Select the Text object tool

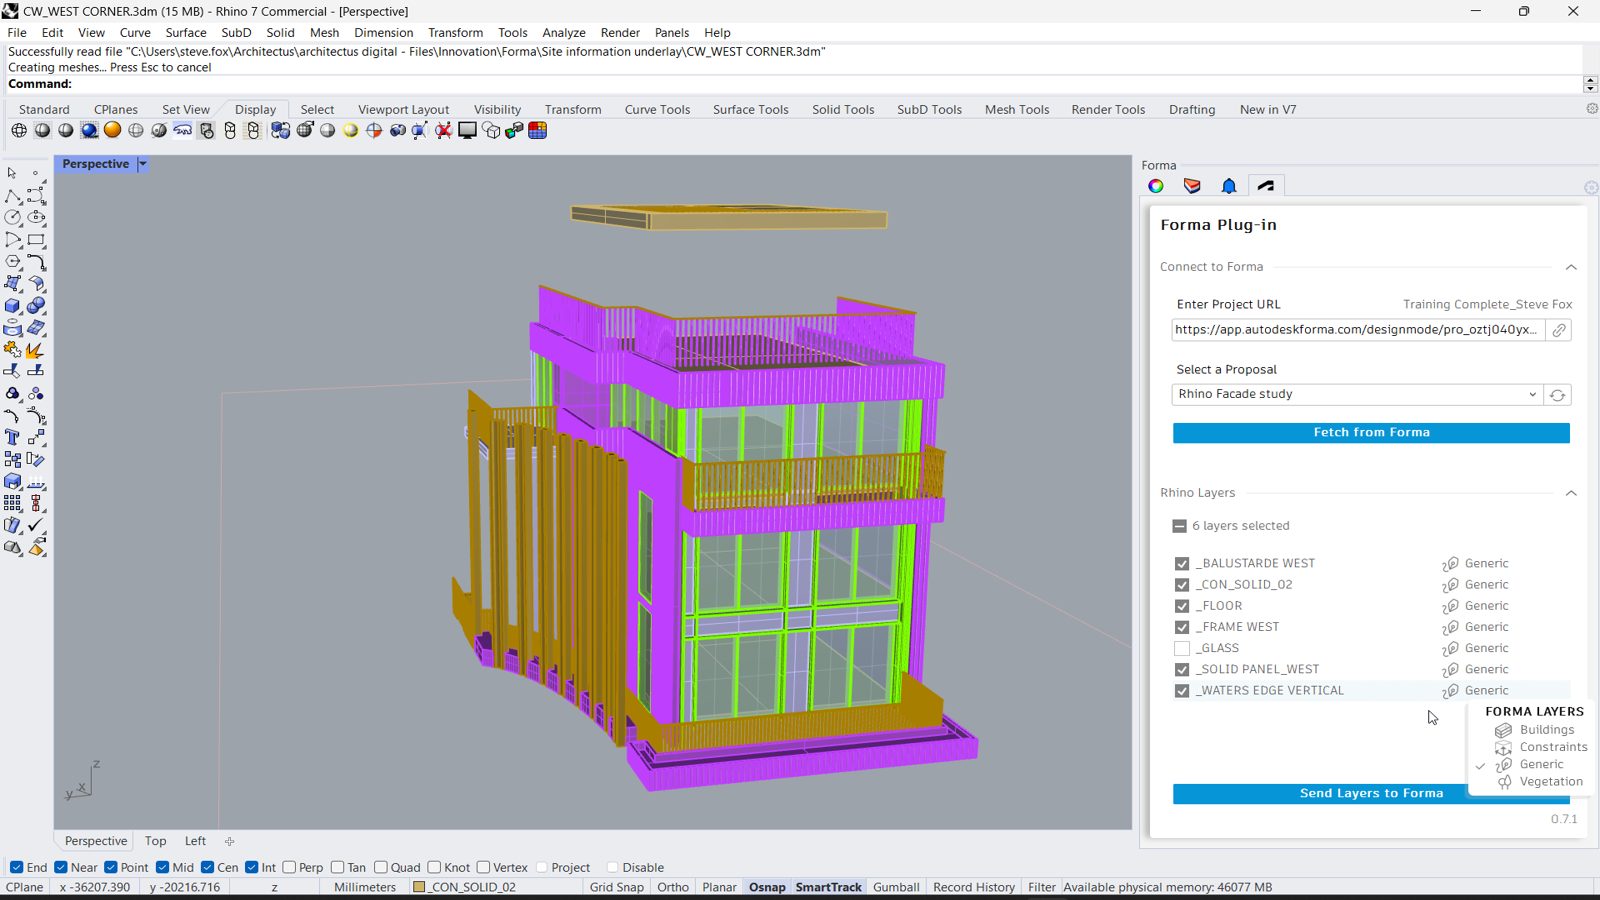[13, 438]
